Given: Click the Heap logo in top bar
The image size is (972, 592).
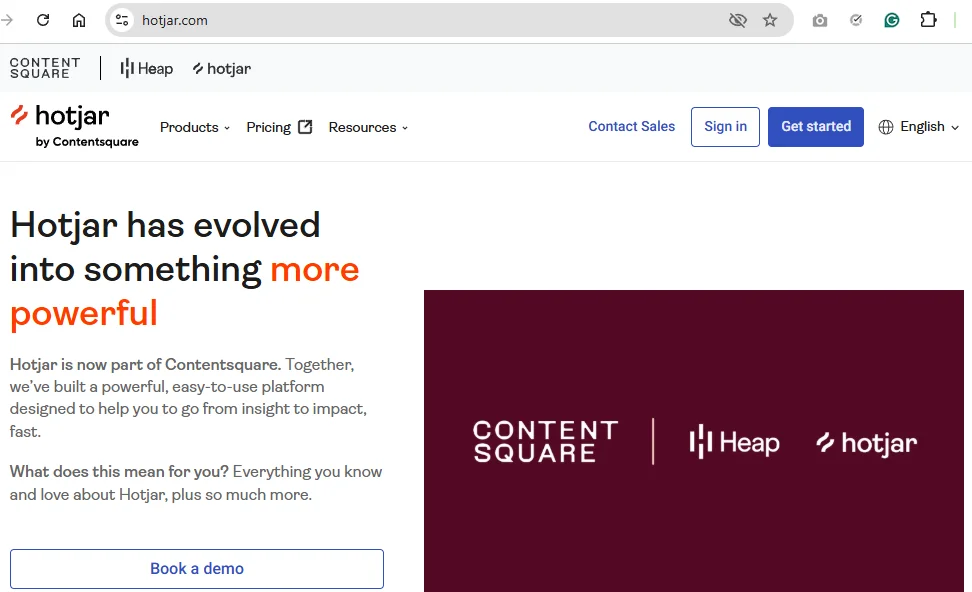Looking at the screenshot, I should point(146,68).
